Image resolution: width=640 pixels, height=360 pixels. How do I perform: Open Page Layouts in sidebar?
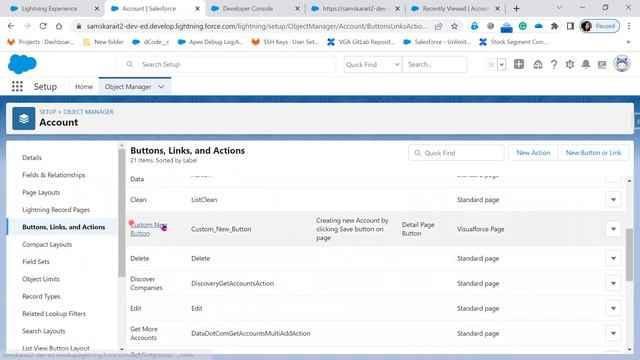41,192
